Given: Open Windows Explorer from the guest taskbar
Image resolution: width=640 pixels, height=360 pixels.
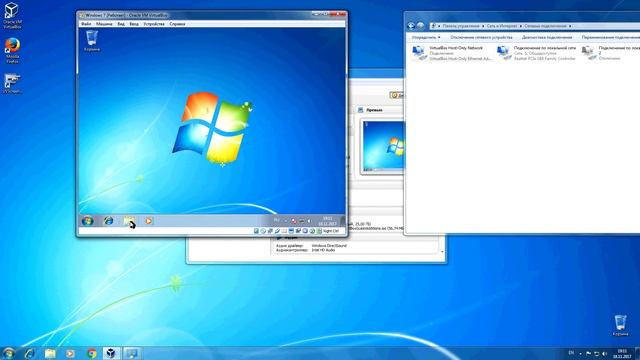Looking at the screenshot, I should [129, 221].
